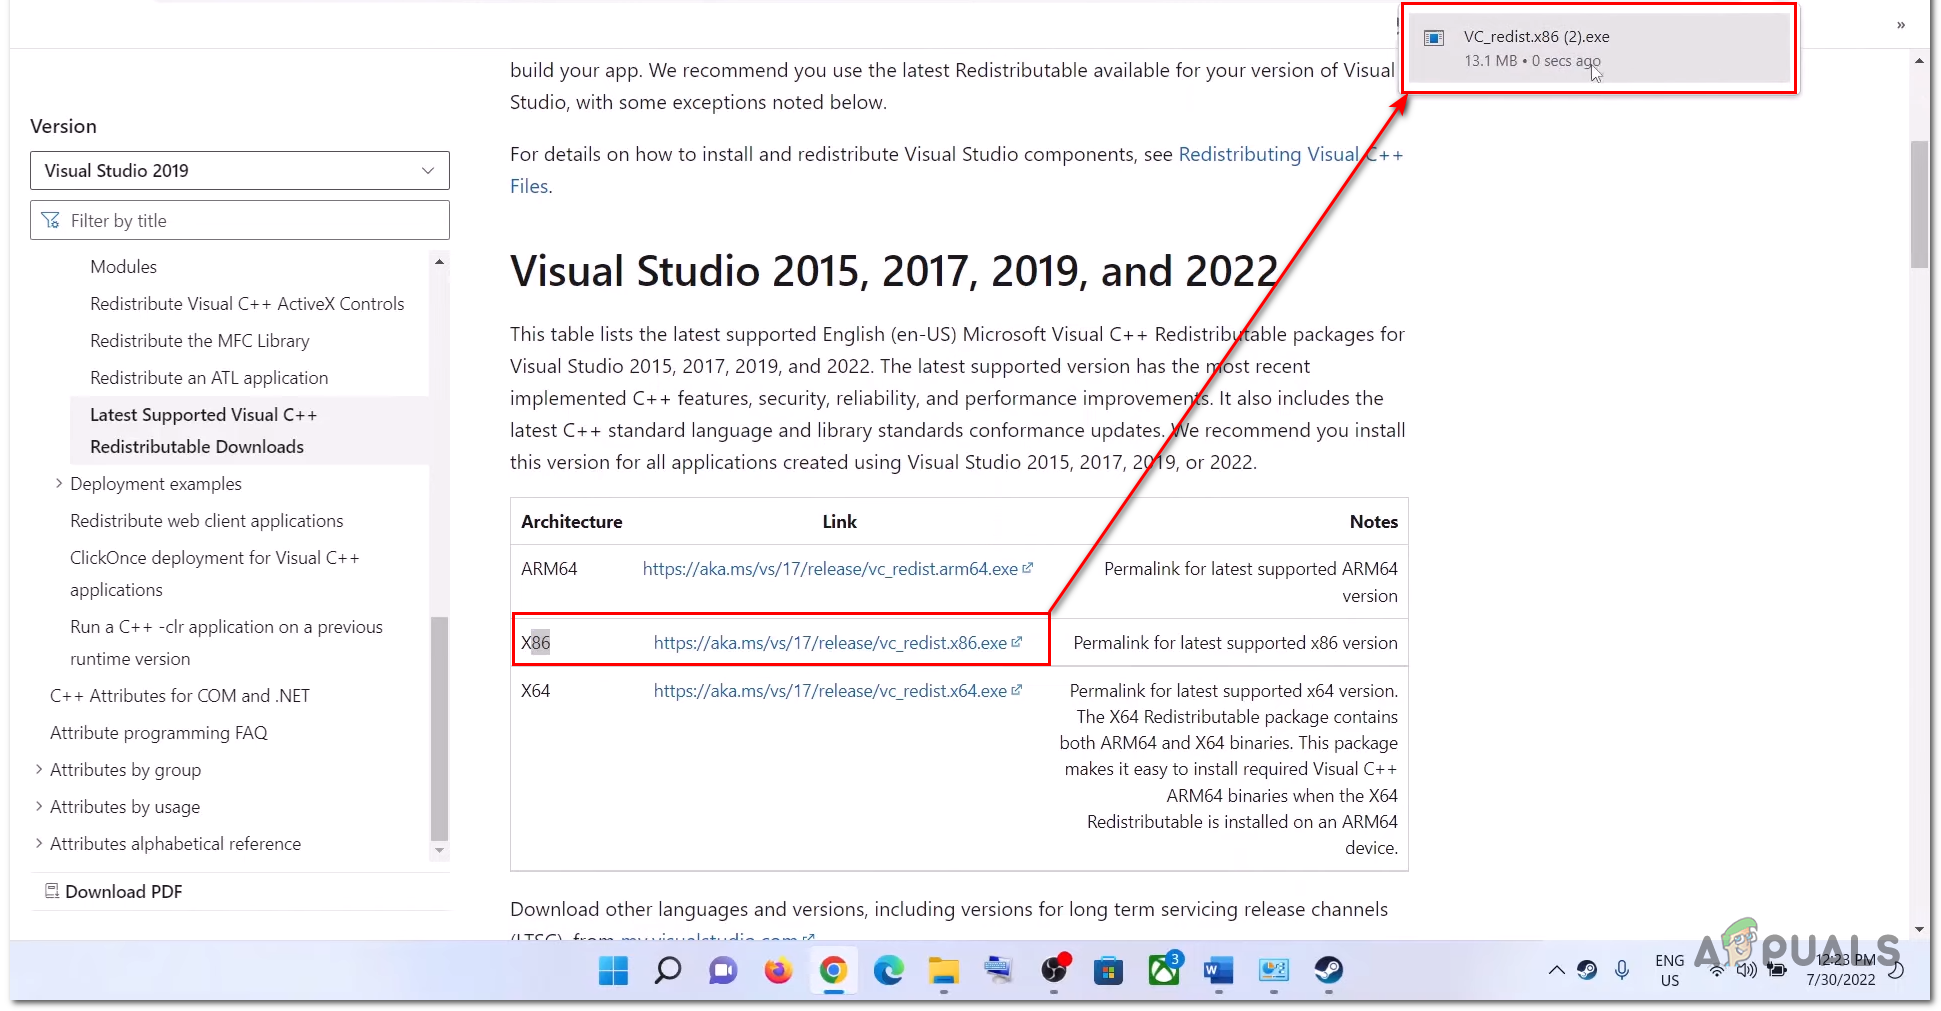The image size is (1941, 1011).
Task: Click the sidebar table-of-contents scrollbar thumb
Action: (439, 729)
